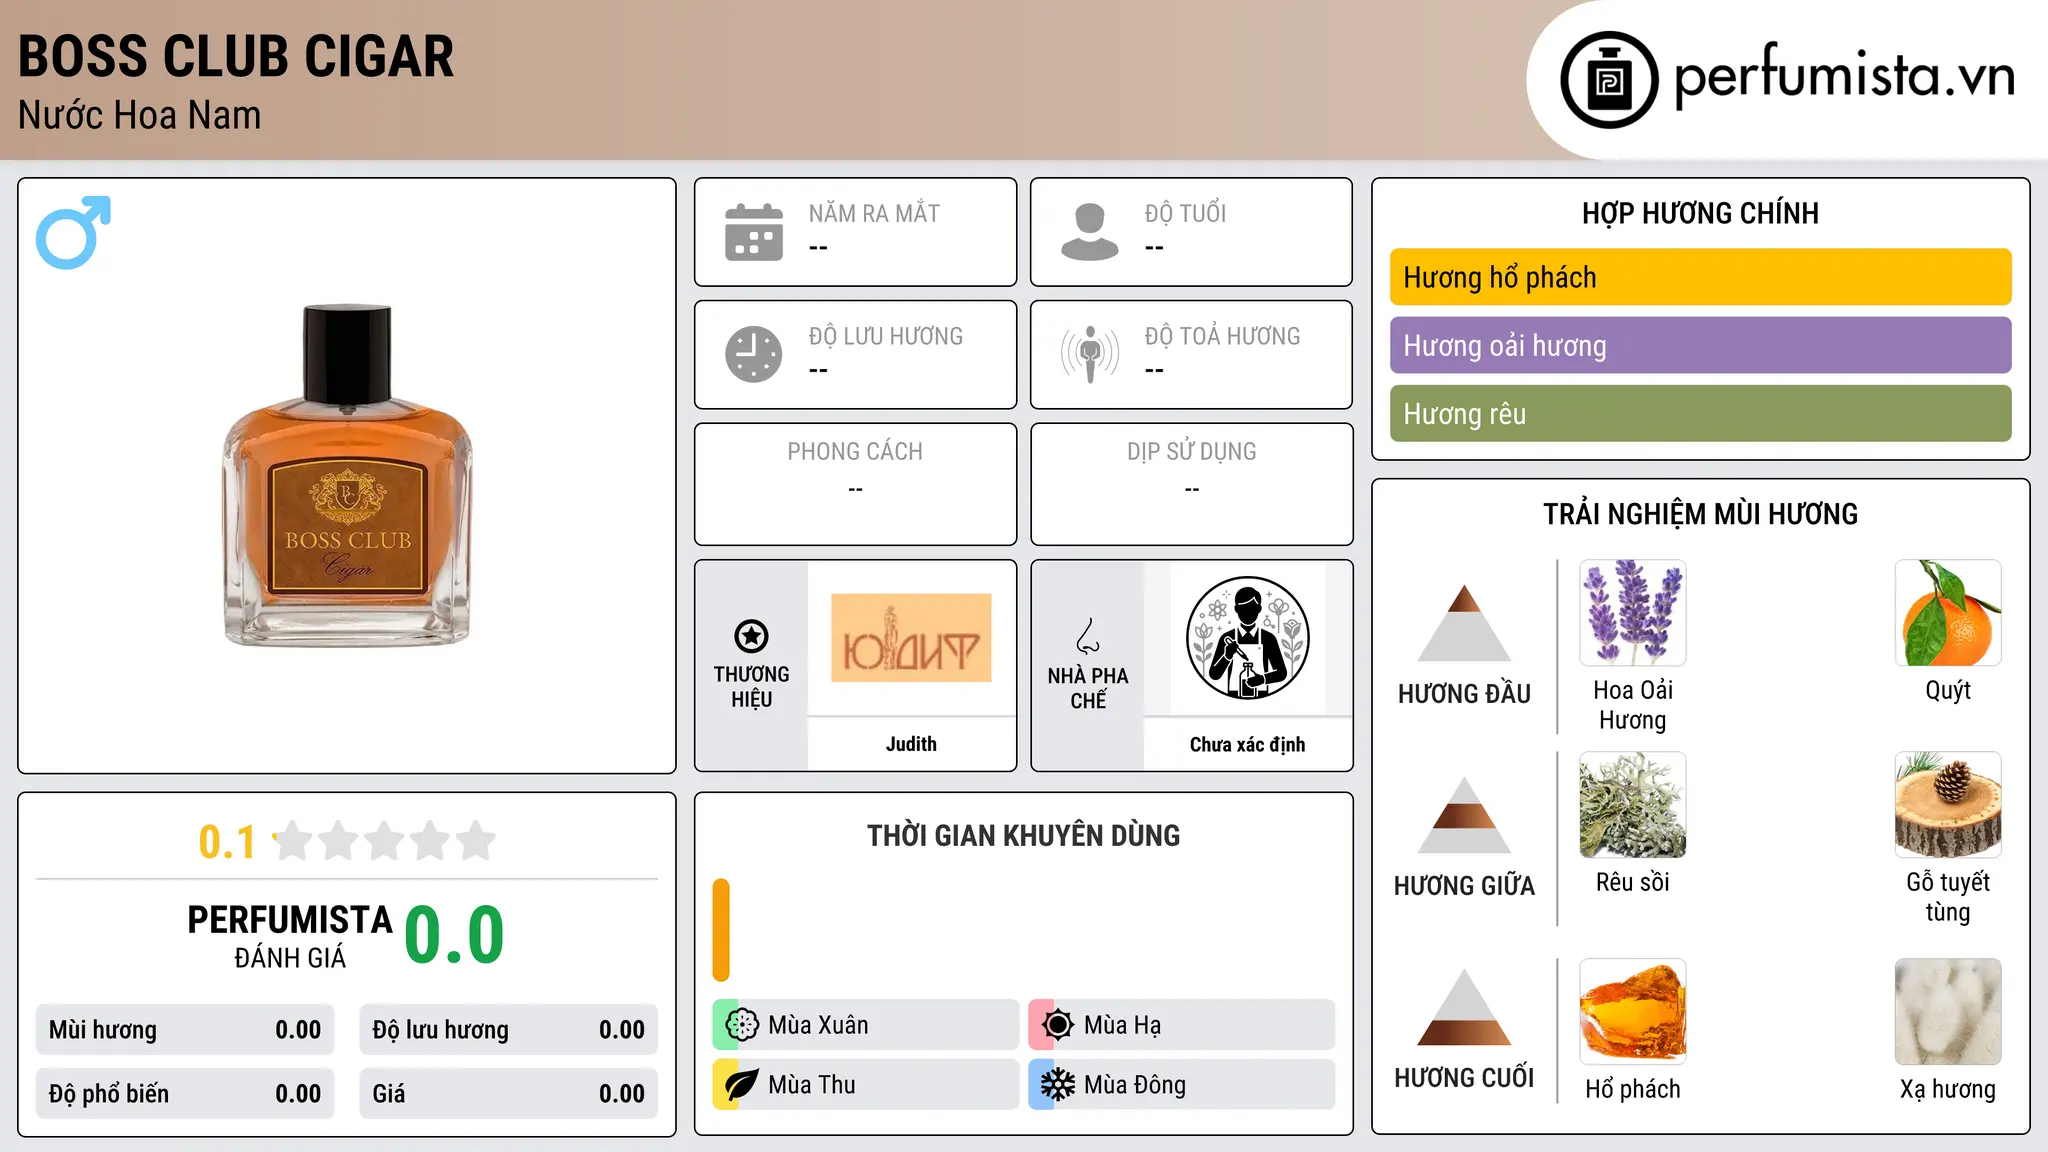2048x1152 pixels.
Task: Open the Judith brand link
Action: pos(911,744)
